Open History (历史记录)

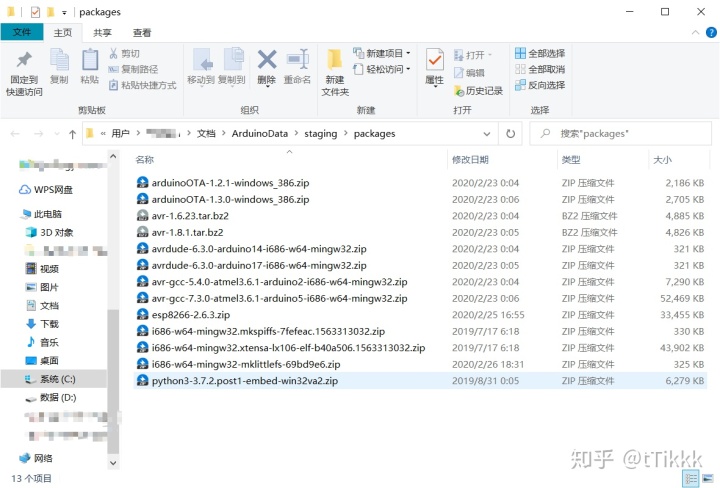[x=478, y=91]
